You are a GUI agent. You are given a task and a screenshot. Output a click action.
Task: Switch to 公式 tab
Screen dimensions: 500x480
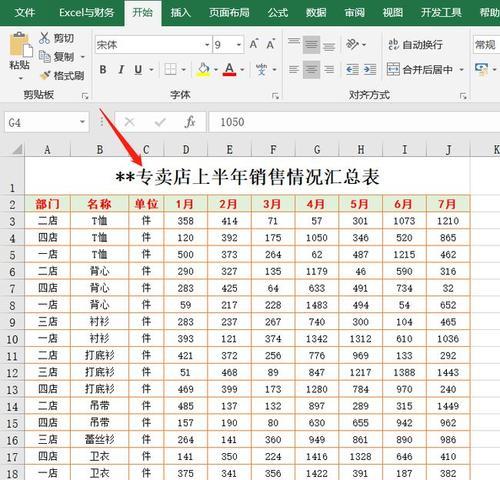[278, 13]
